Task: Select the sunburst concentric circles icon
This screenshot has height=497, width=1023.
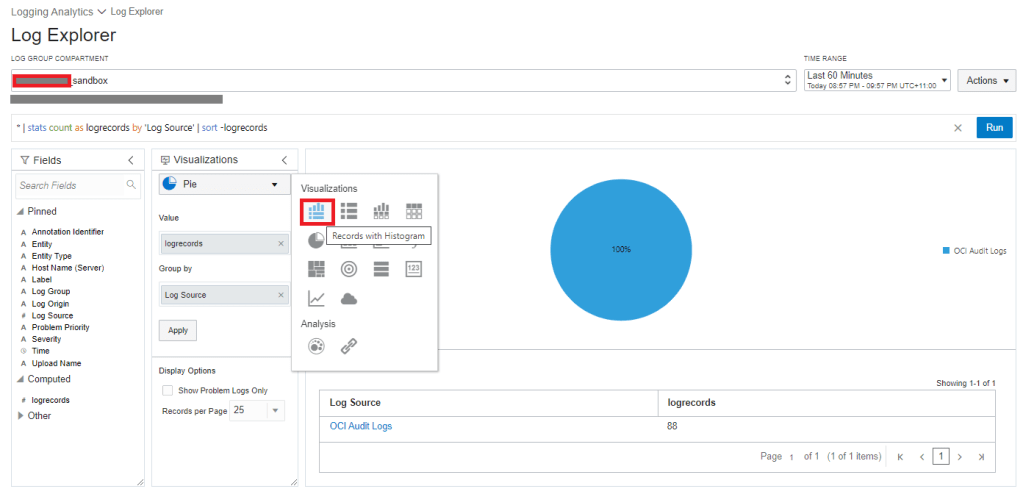Action: (x=349, y=268)
